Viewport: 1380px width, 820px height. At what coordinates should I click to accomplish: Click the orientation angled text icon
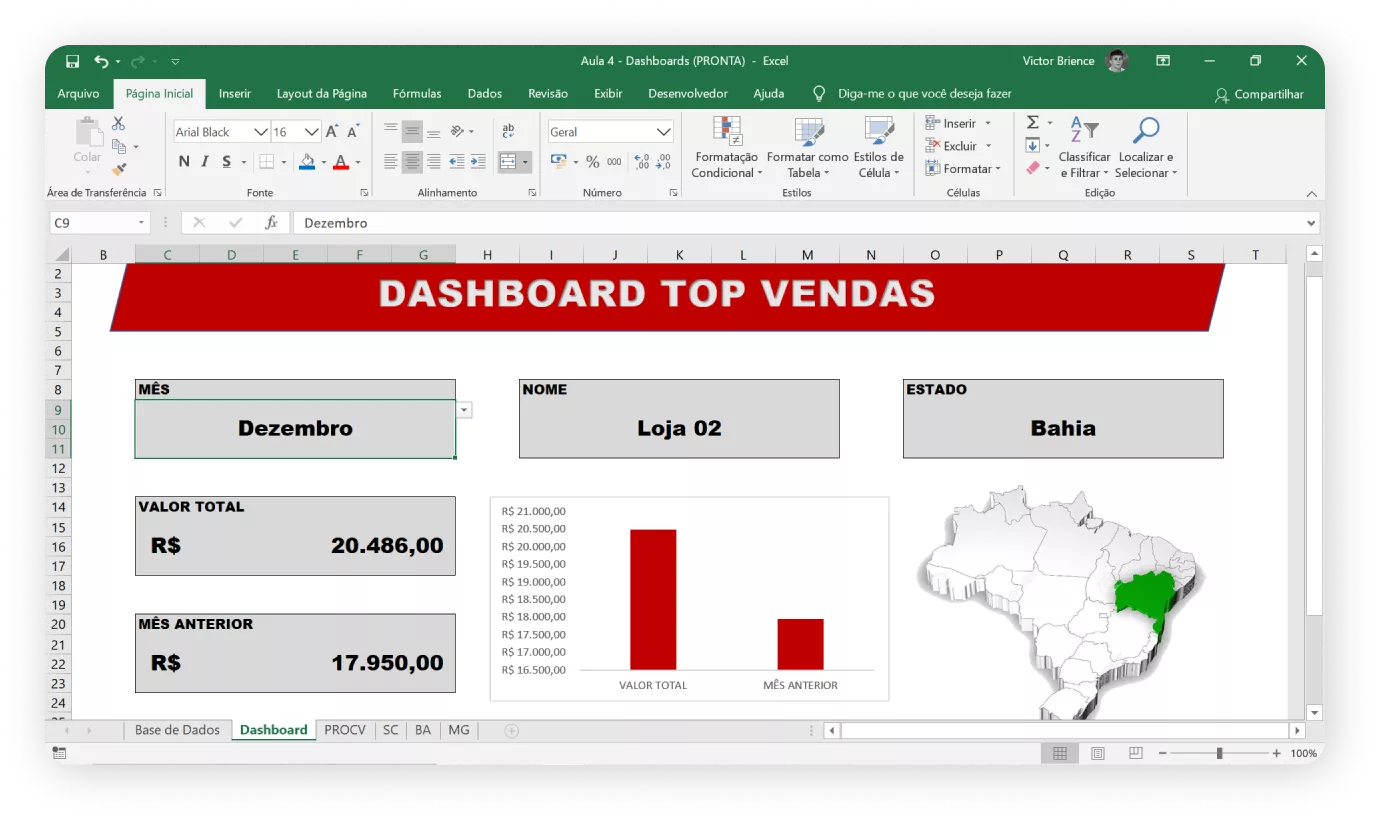[457, 131]
